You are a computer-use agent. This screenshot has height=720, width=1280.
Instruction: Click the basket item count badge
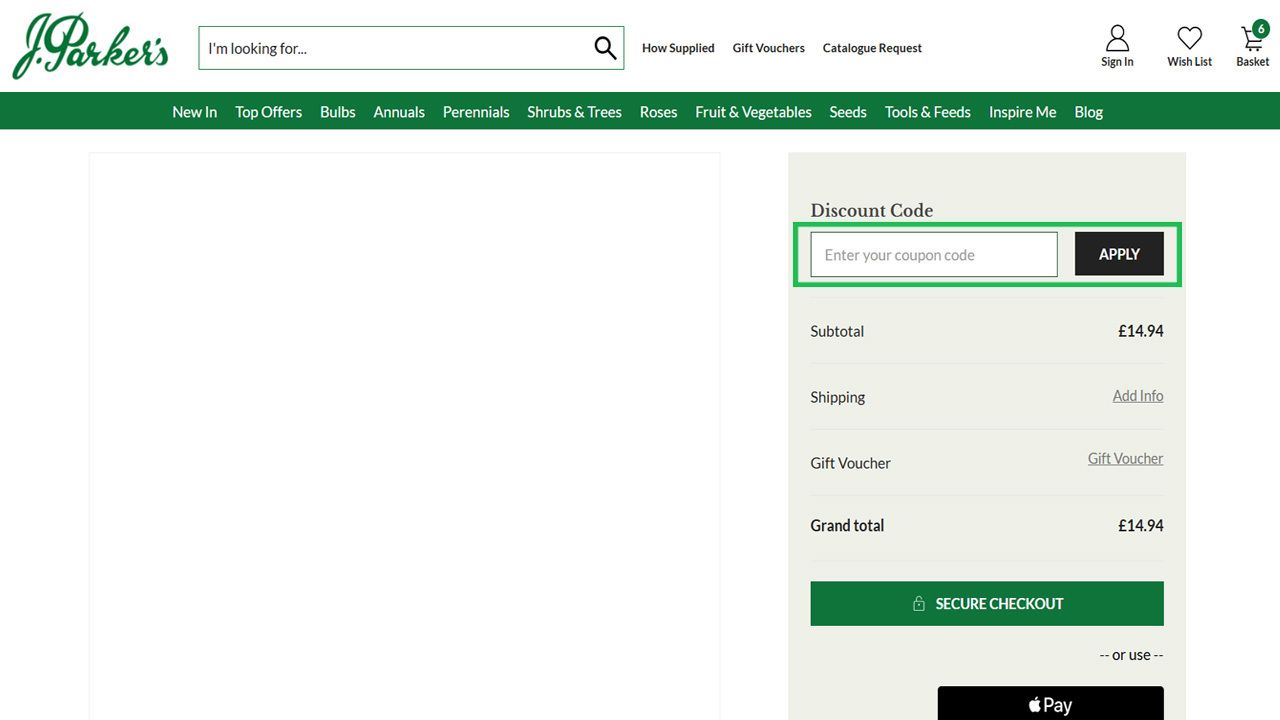pos(1260,27)
